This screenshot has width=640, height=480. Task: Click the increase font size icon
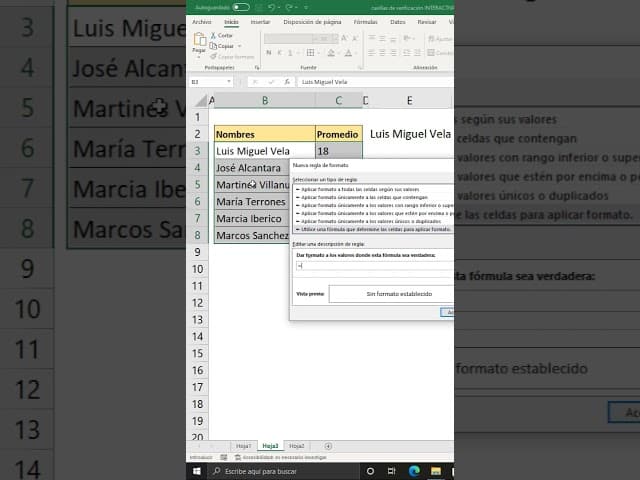coord(344,39)
